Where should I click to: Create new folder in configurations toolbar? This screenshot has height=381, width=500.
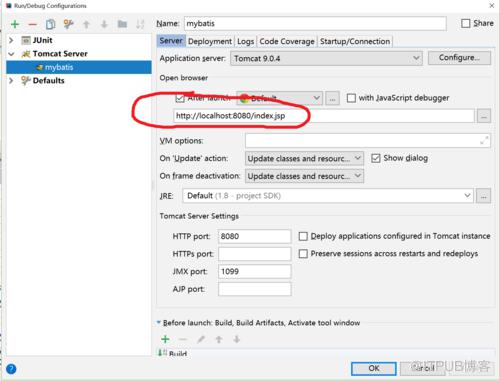click(x=122, y=24)
